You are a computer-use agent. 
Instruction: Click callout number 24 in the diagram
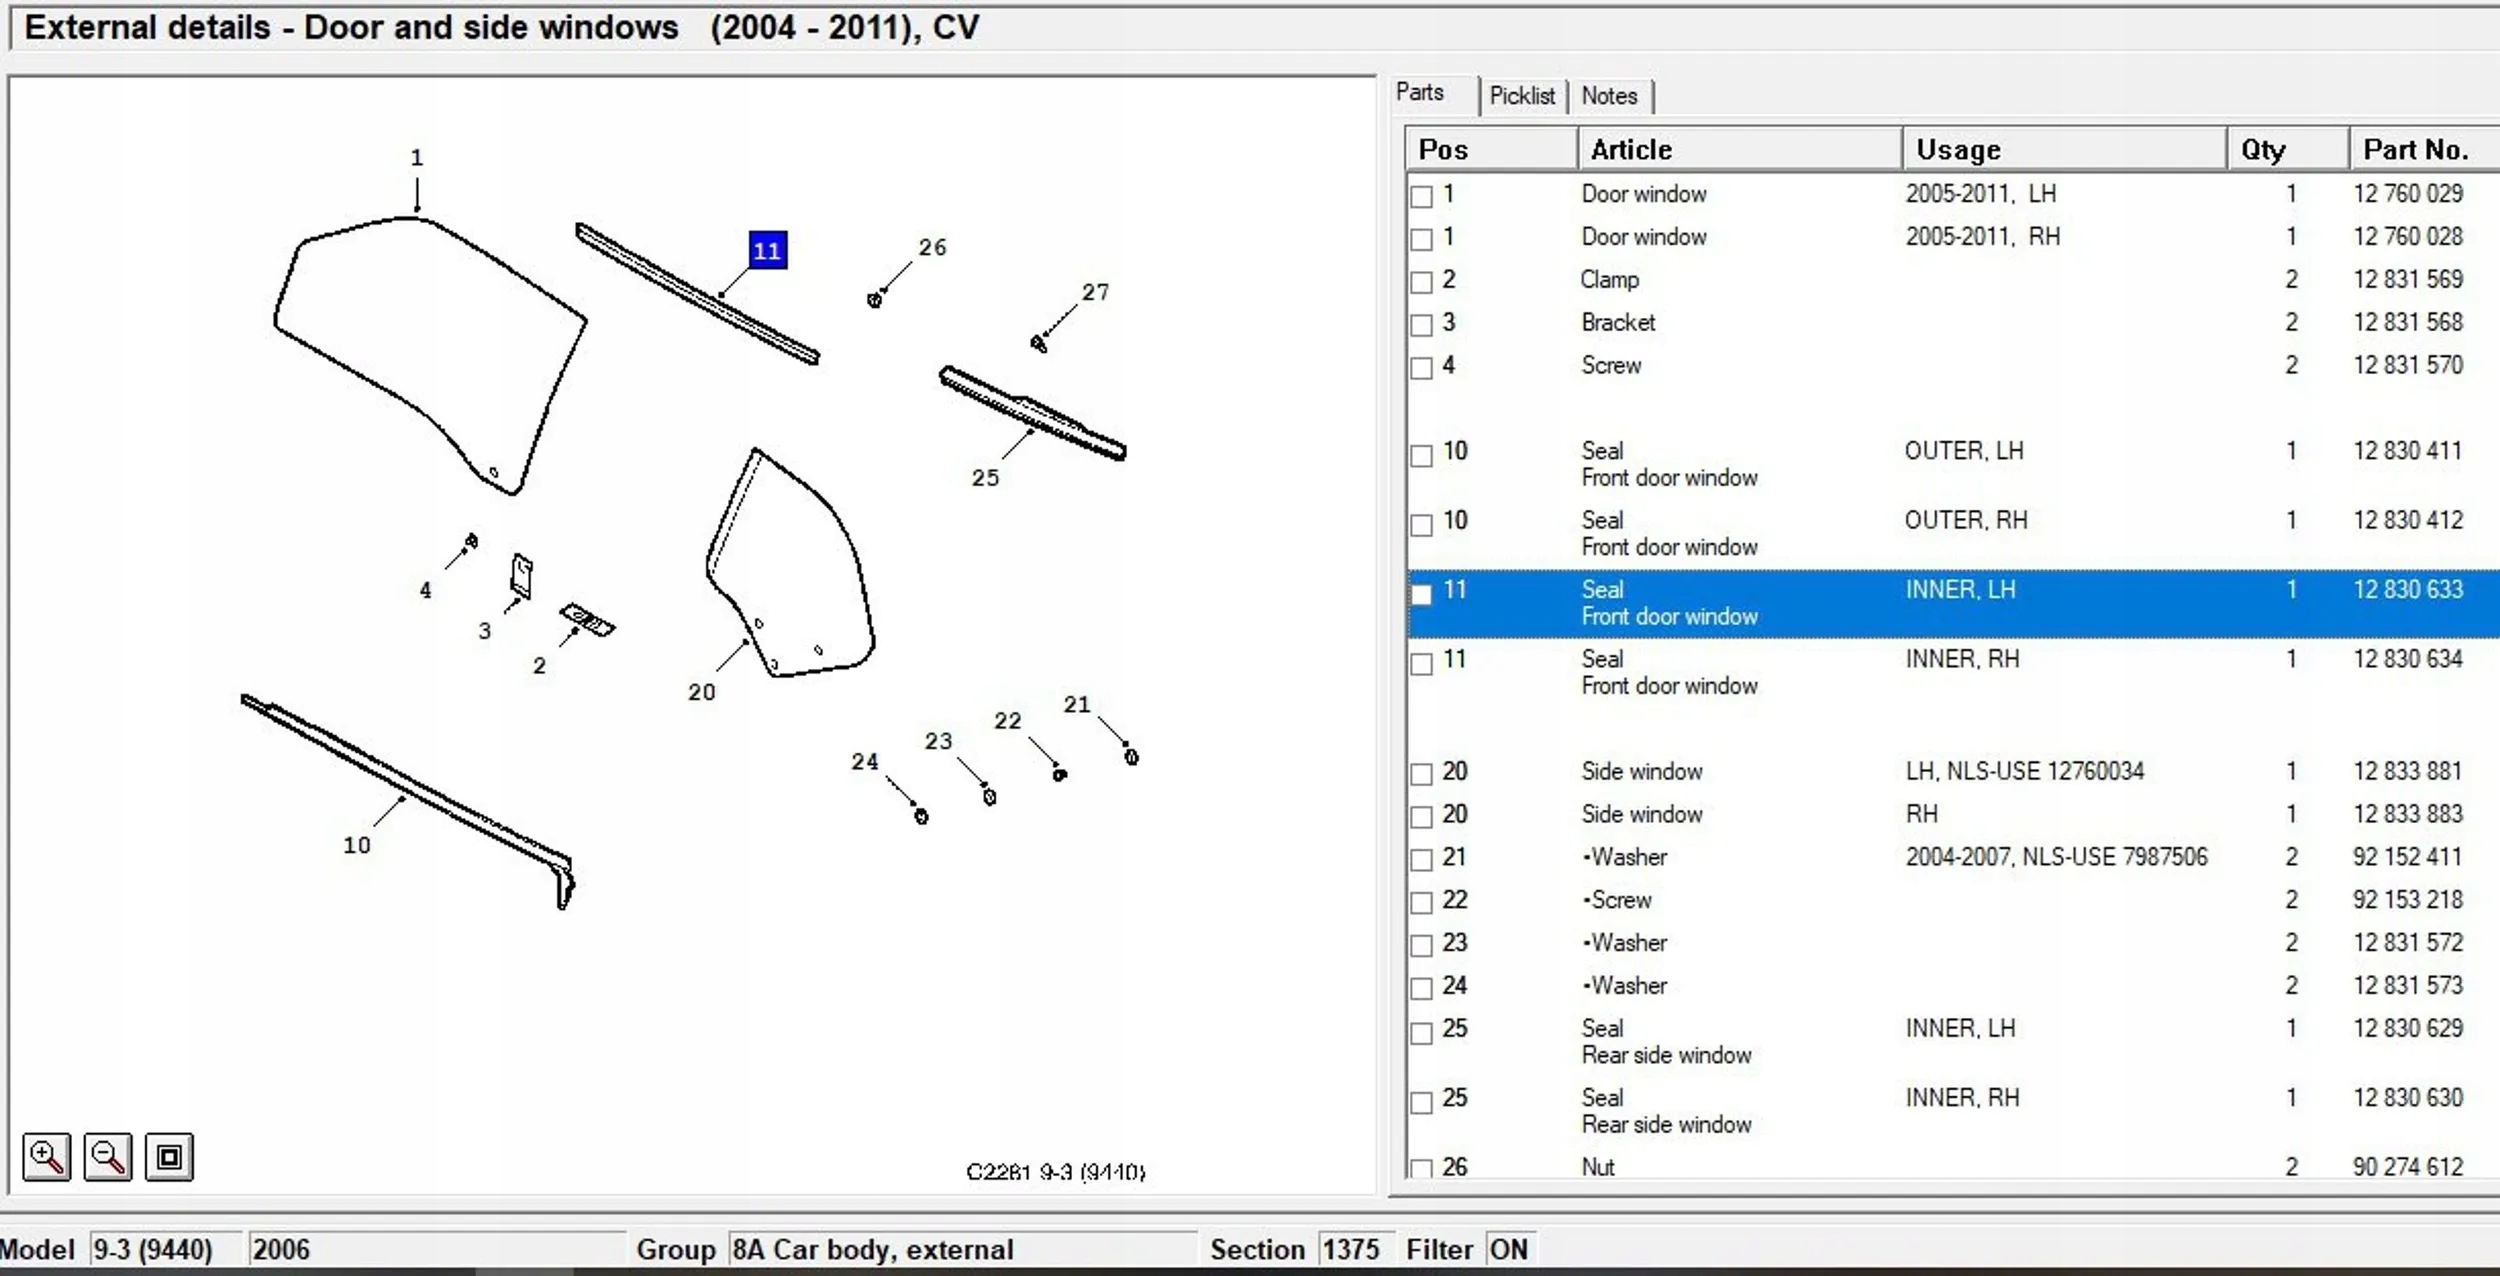(865, 762)
